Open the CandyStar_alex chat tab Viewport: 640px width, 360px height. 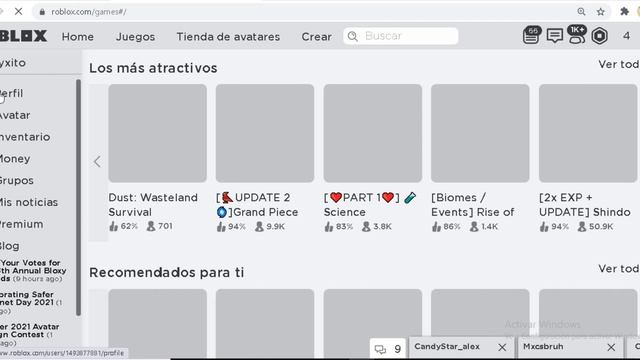pos(447,347)
